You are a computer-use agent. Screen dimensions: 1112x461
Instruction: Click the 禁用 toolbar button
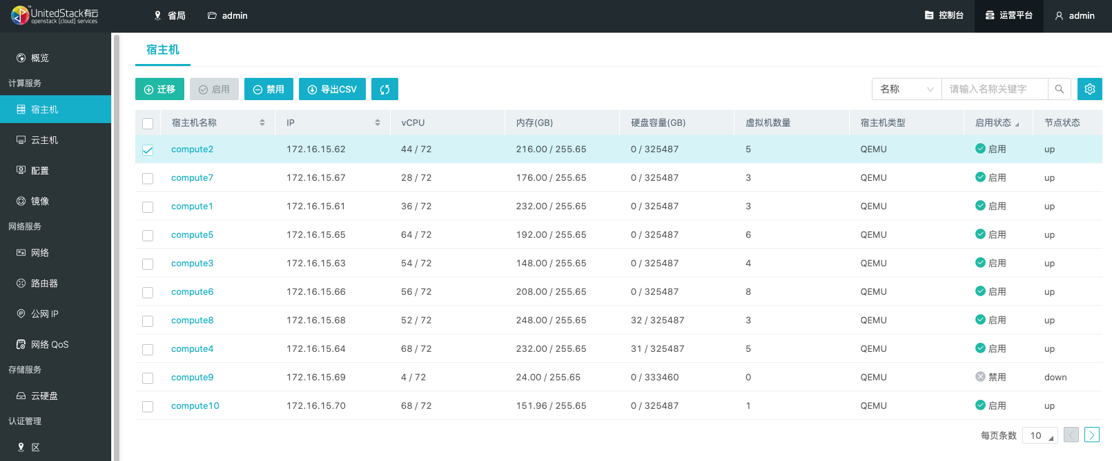(x=269, y=89)
